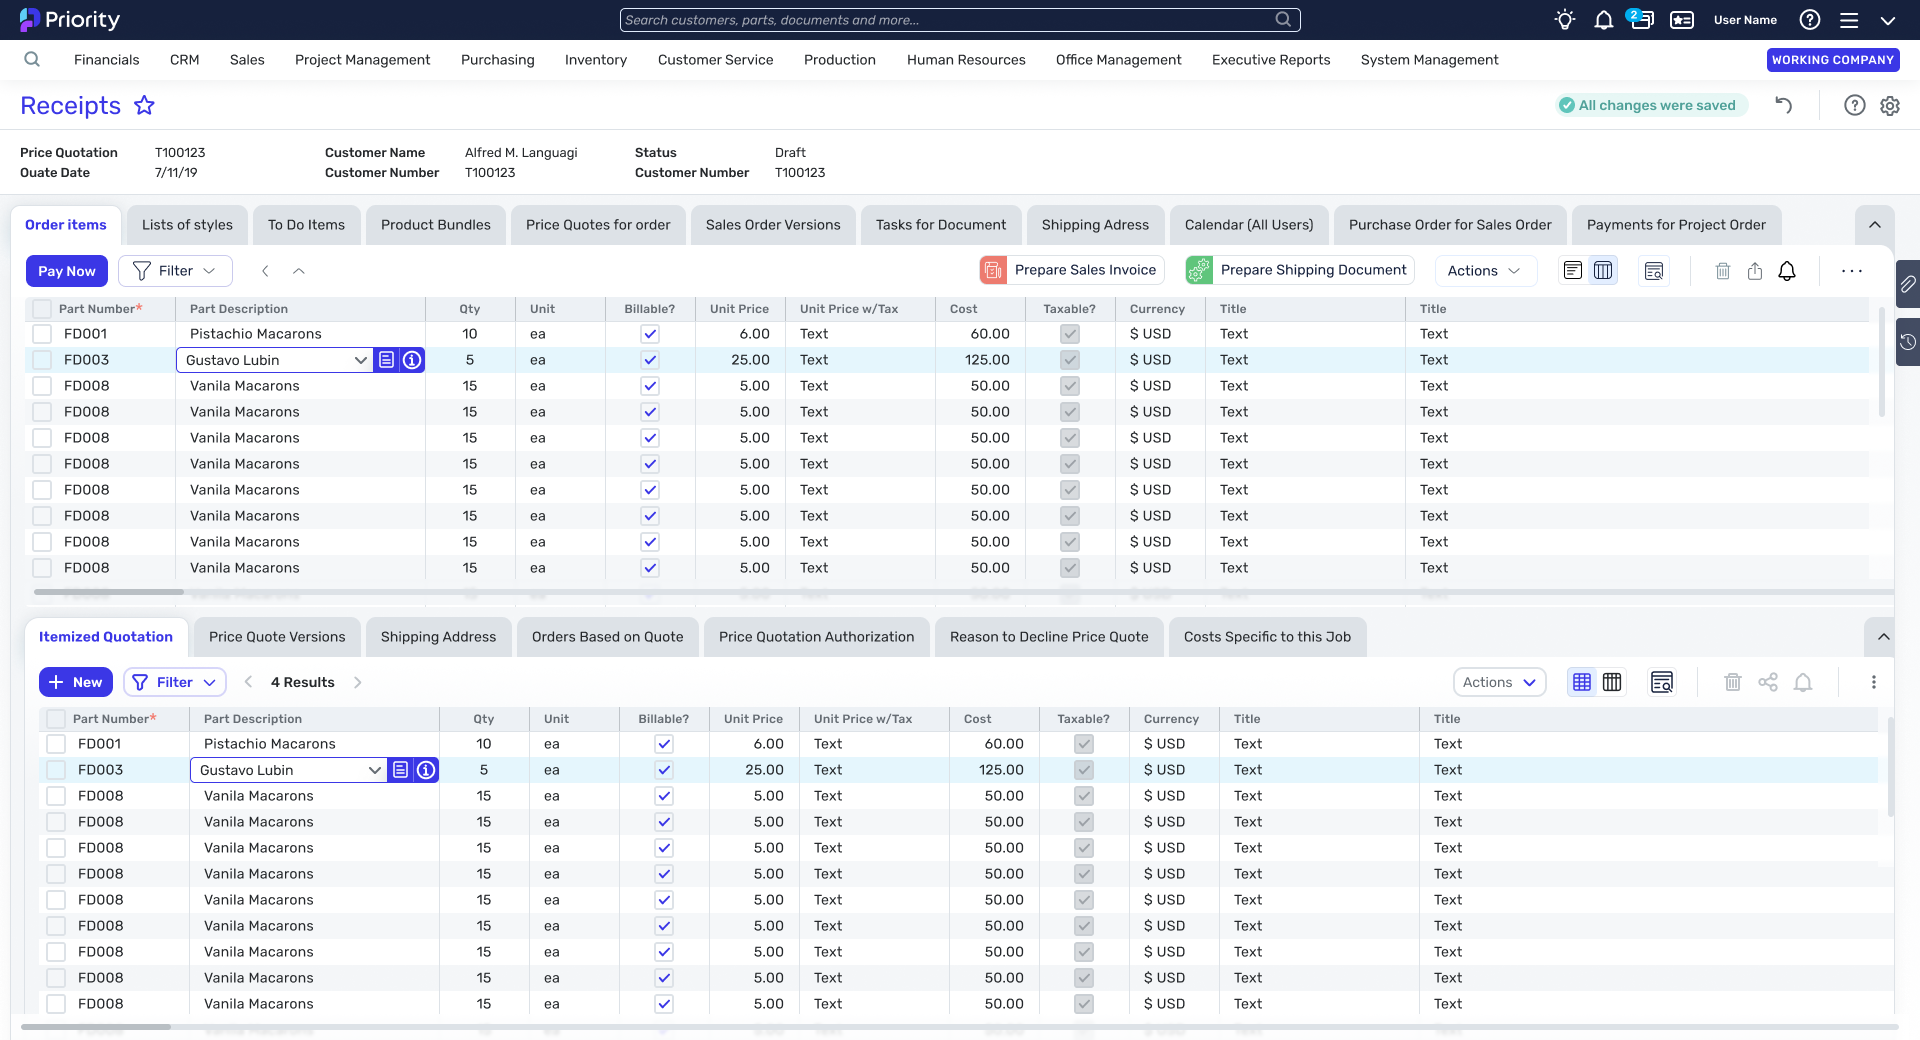Toggle Billable checkbox for Pistachio Macarons order item

point(650,334)
